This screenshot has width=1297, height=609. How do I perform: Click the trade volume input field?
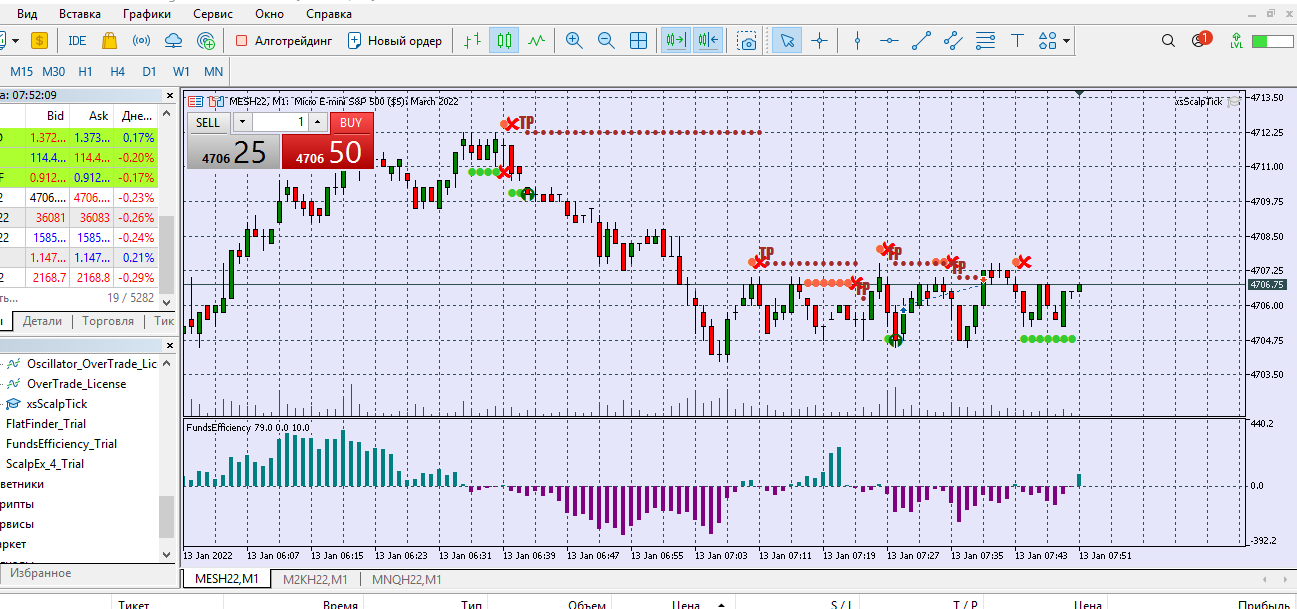click(x=280, y=122)
